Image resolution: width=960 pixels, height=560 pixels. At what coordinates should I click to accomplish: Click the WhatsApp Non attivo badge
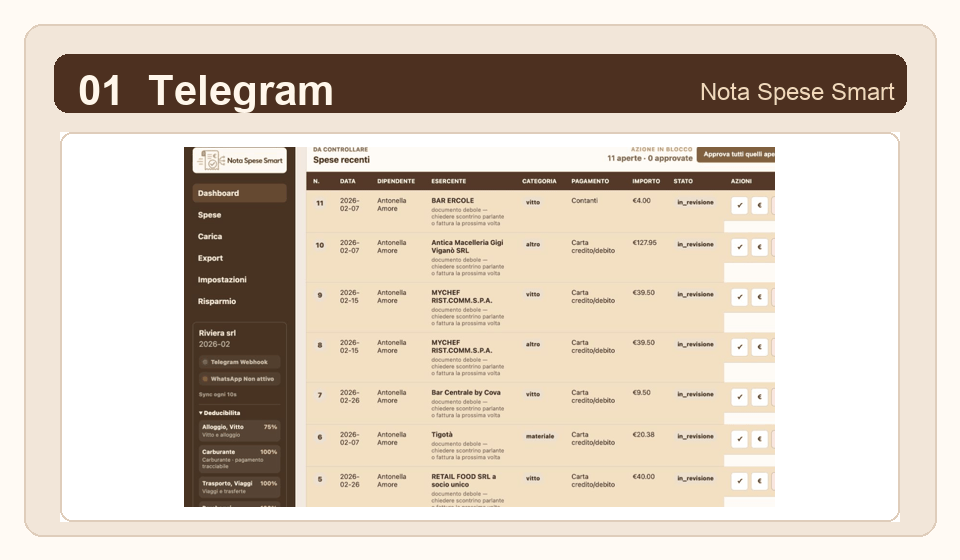(x=239, y=379)
